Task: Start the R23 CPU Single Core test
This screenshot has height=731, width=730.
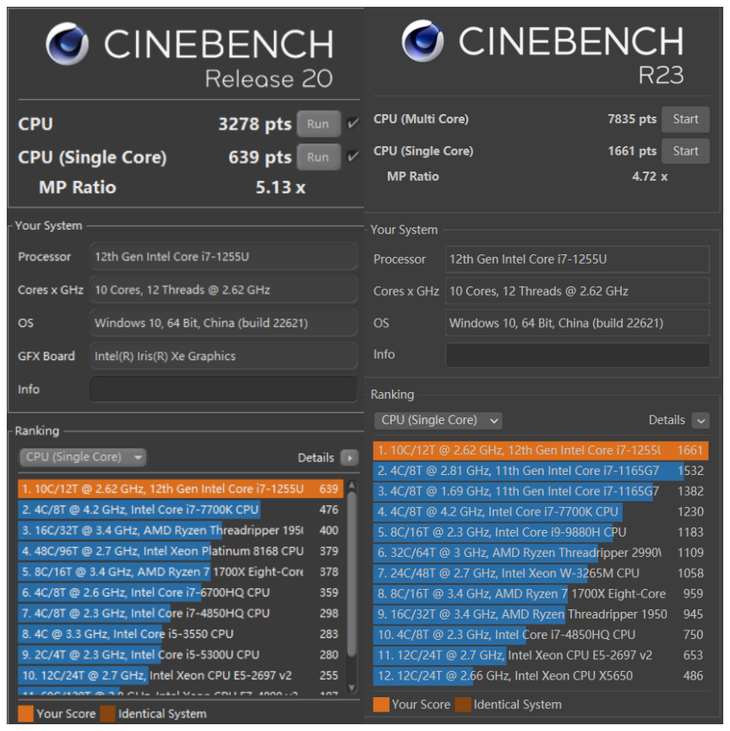Action: tap(685, 151)
